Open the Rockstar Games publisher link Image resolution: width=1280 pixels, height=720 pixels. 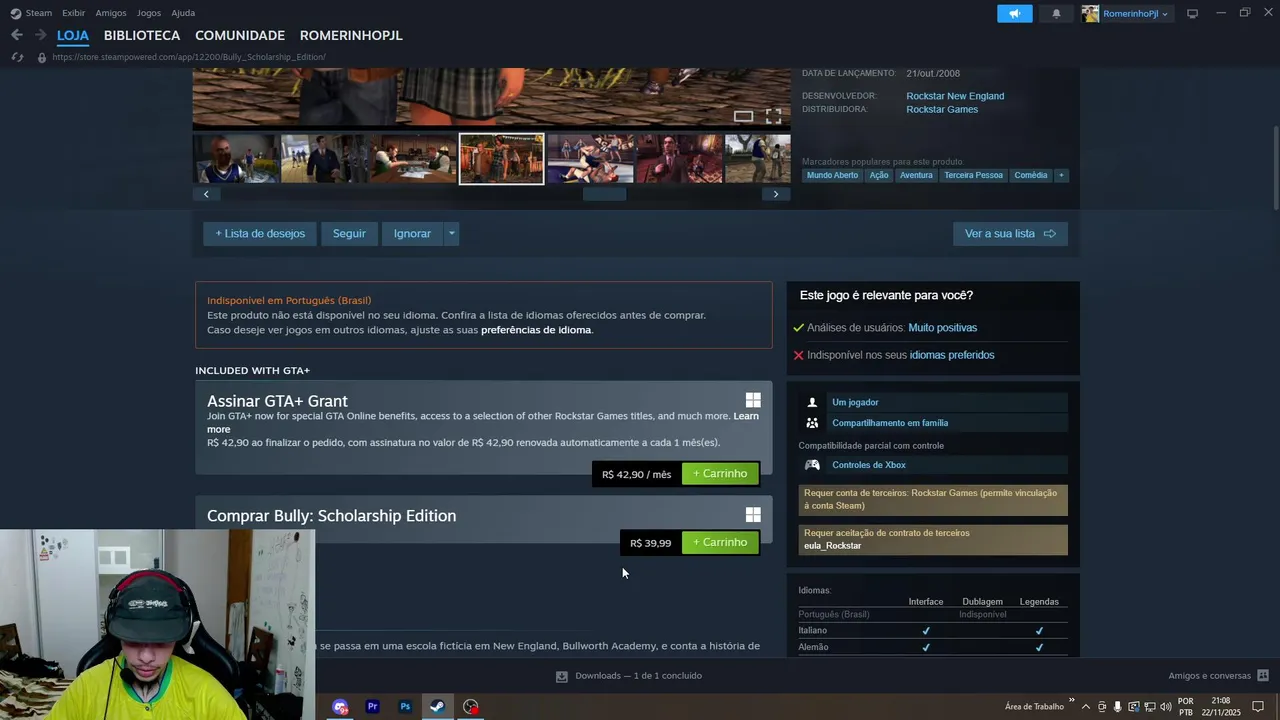[x=942, y=109]
